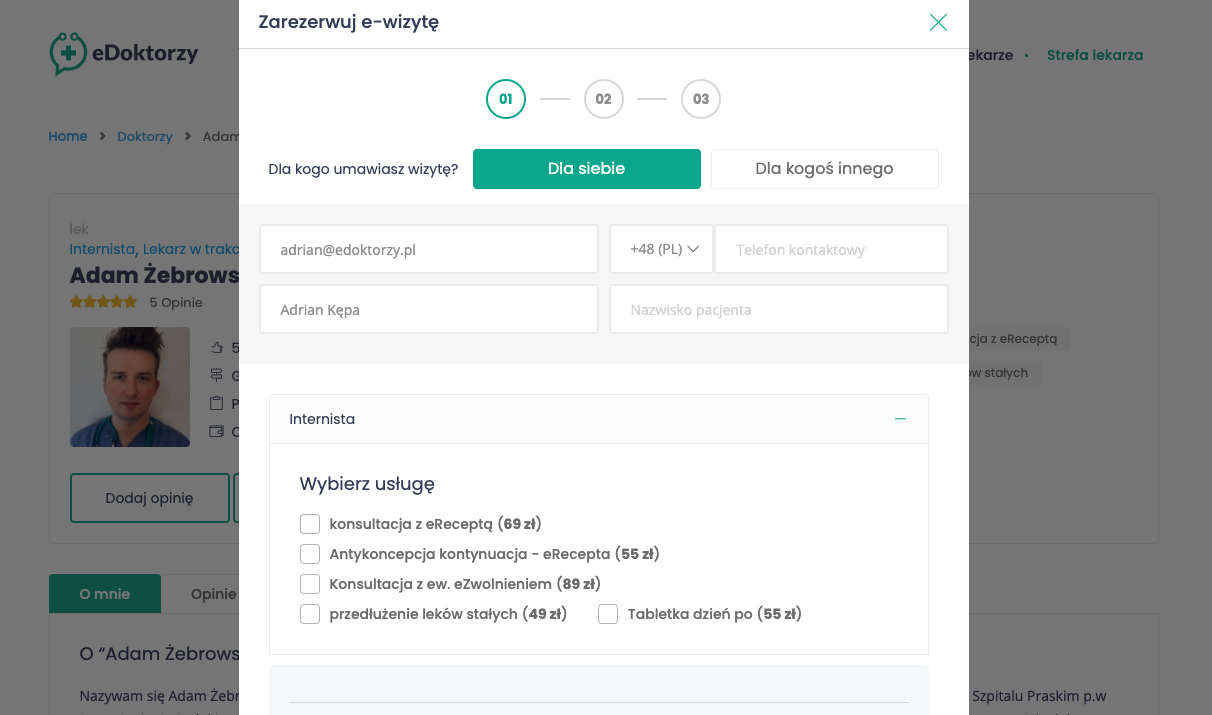Select Konsultacja z ew. eZwolnieniem checkbox
Image resolution: width=1212 pixels, height=715 pixels.
pos(310,584)
